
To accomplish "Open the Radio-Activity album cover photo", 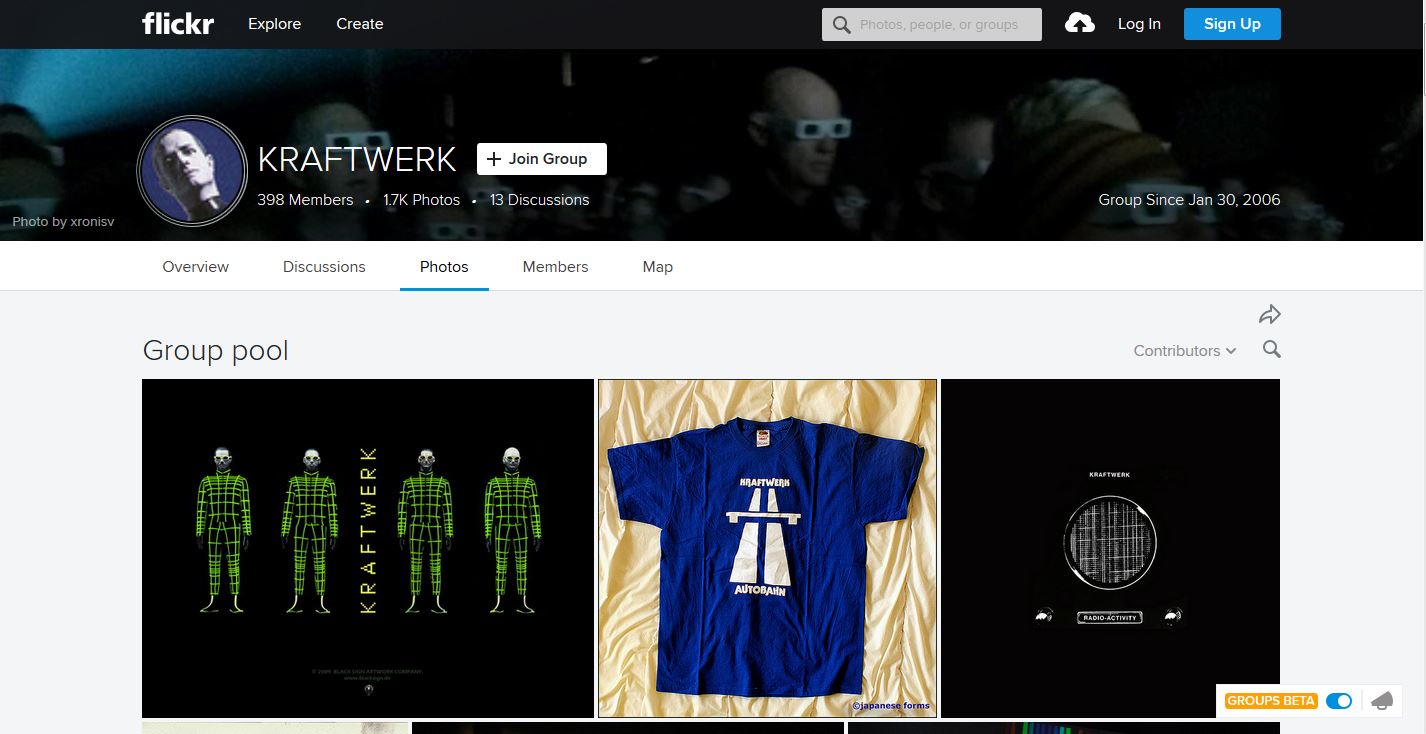I will pos(1110,548).
